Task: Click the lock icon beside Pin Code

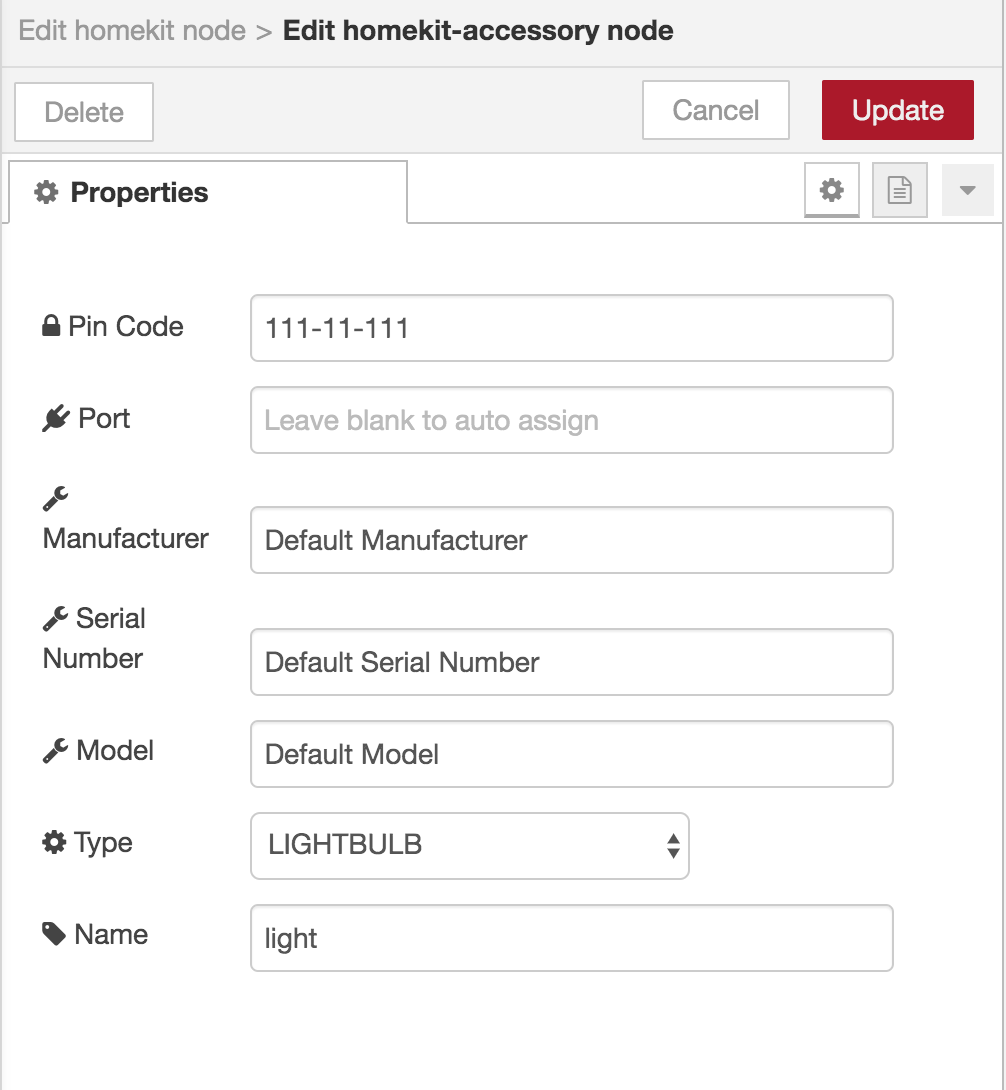Action: click(x=51, y=327)
